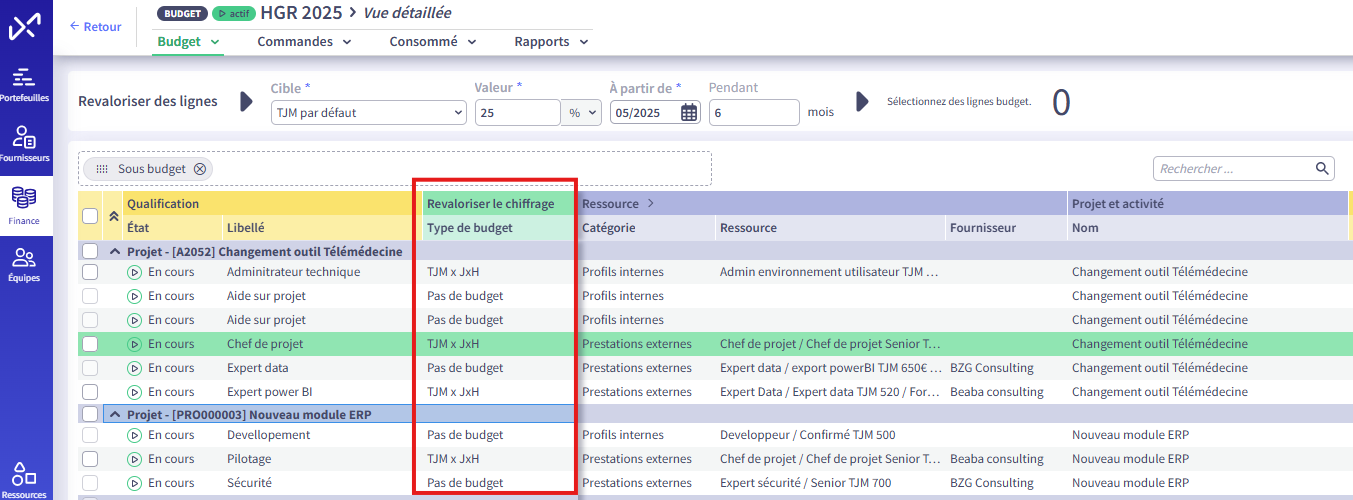This screenshot has width=1353, height=500.
Task: Open the Commandes menu
Action: tap(304, 42)
